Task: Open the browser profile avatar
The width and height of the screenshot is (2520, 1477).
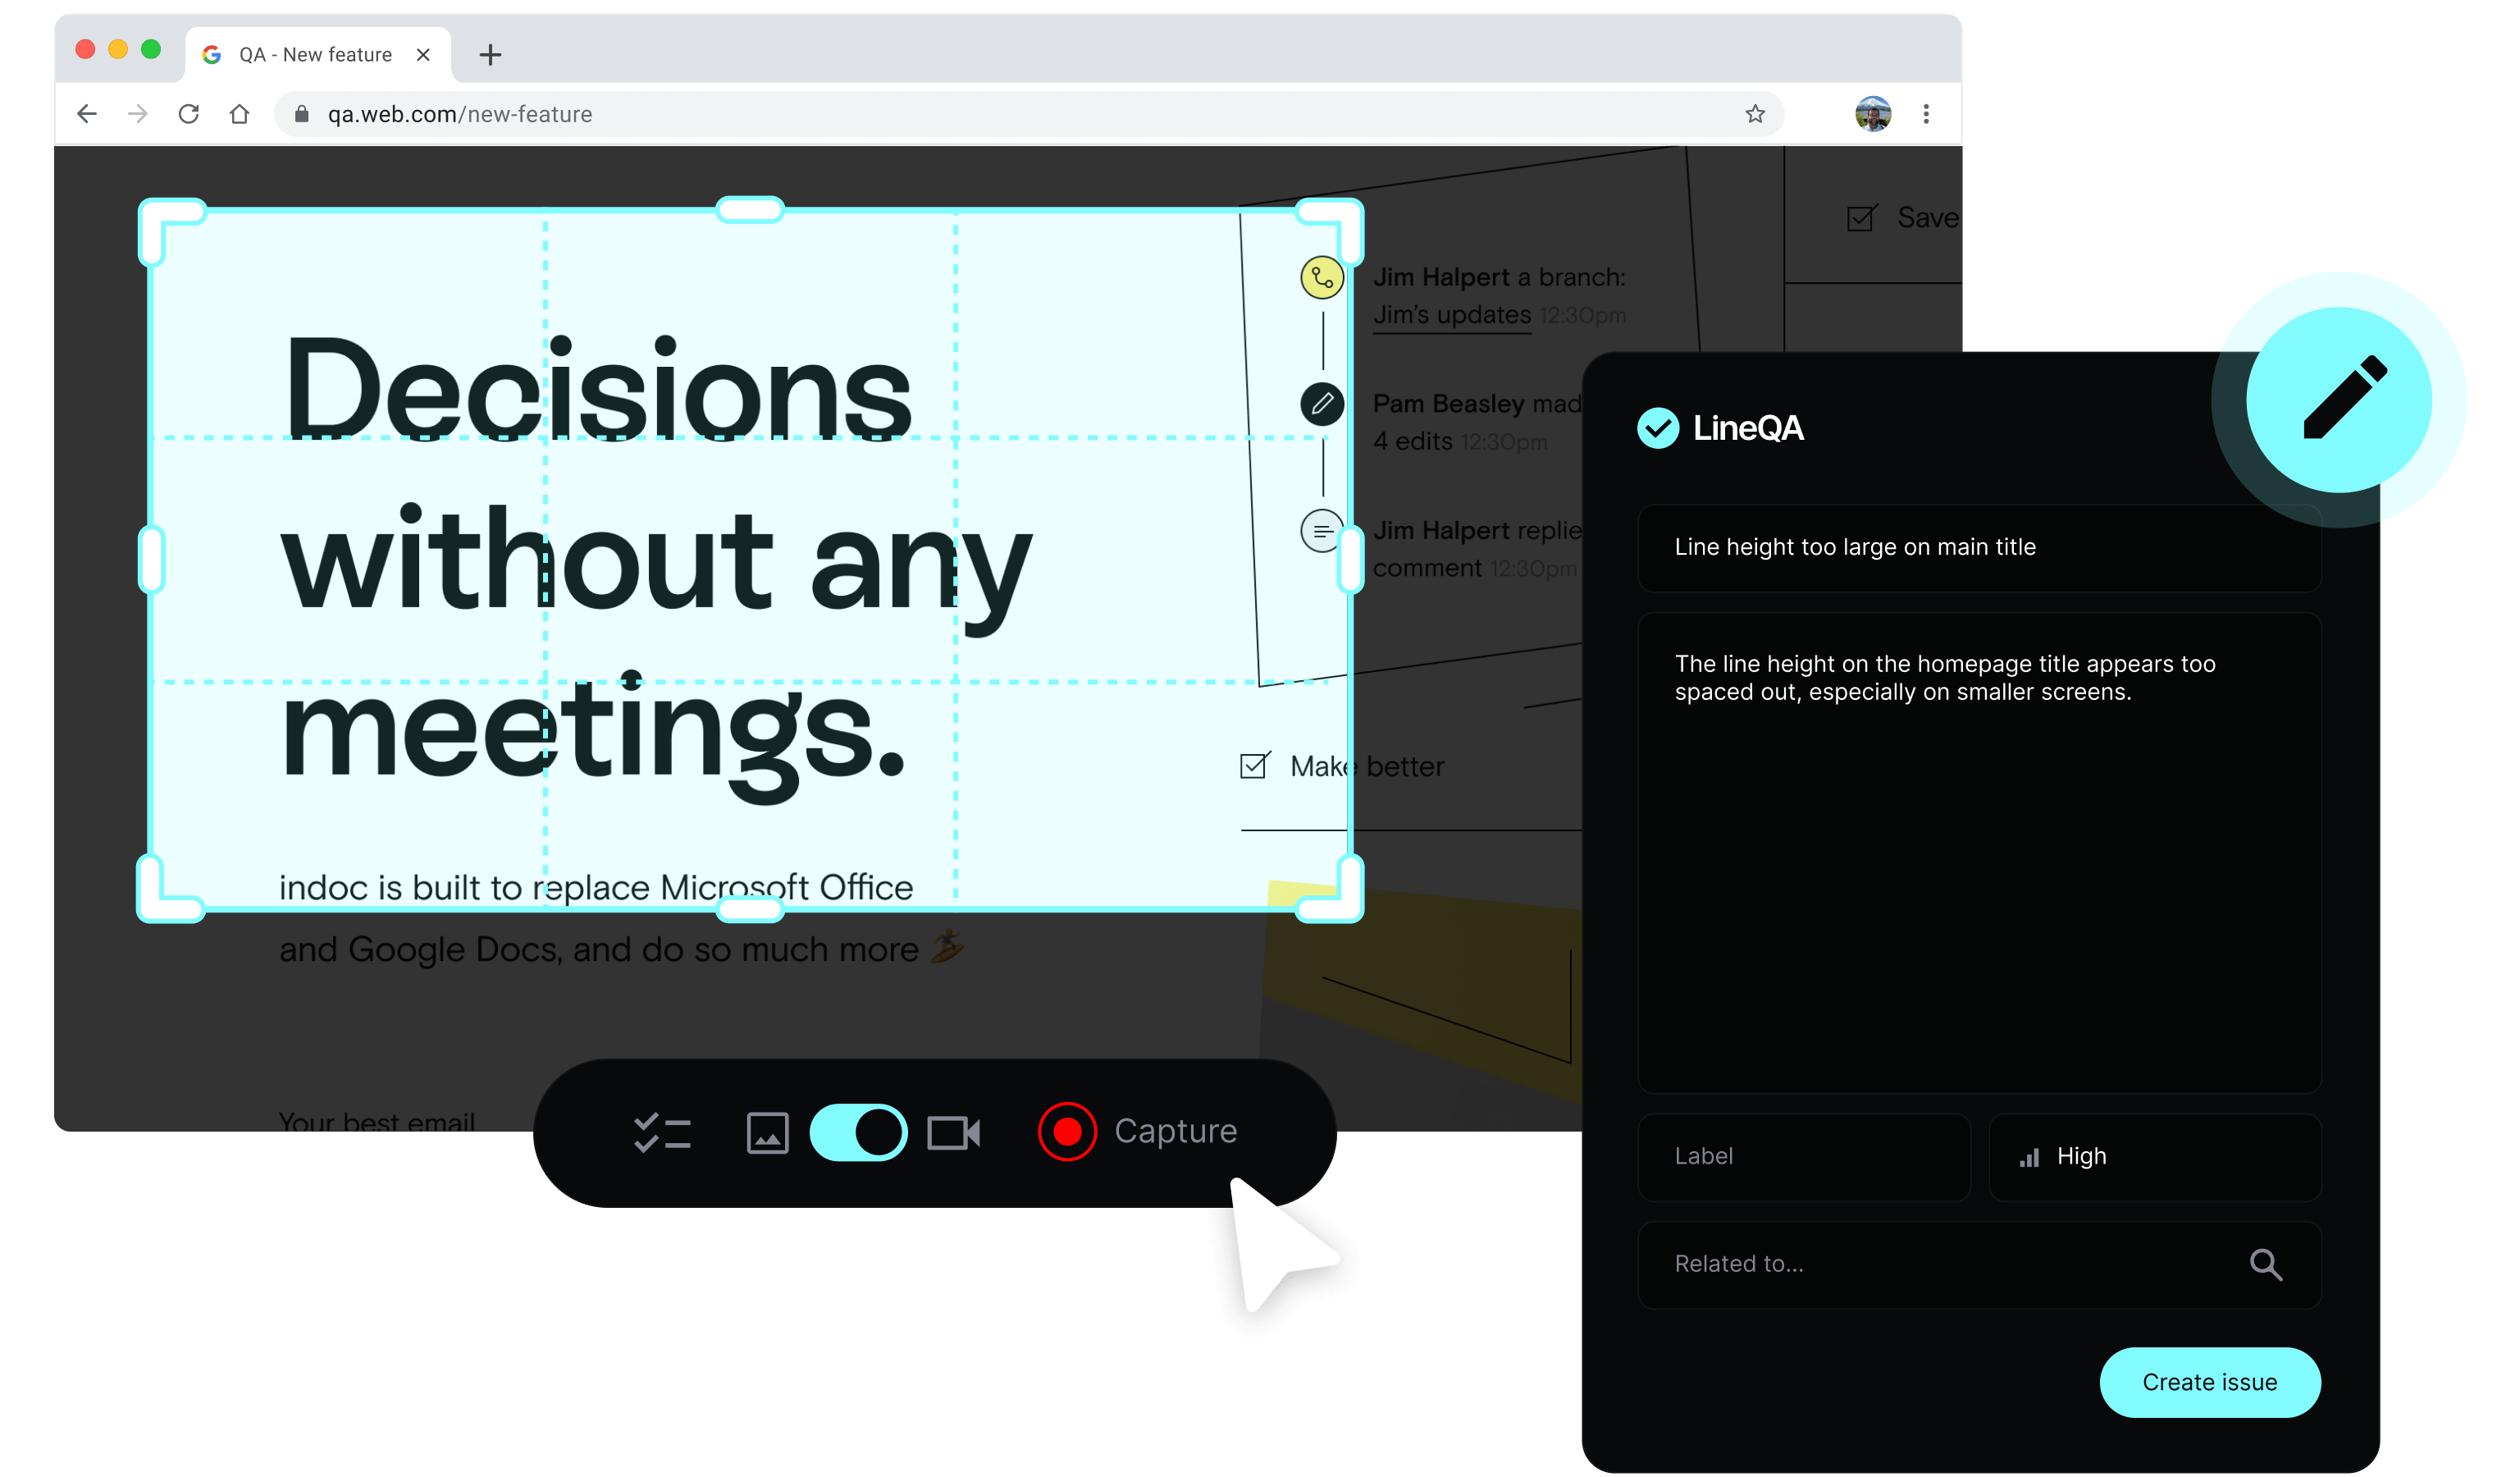Action: click(1872, 114)
